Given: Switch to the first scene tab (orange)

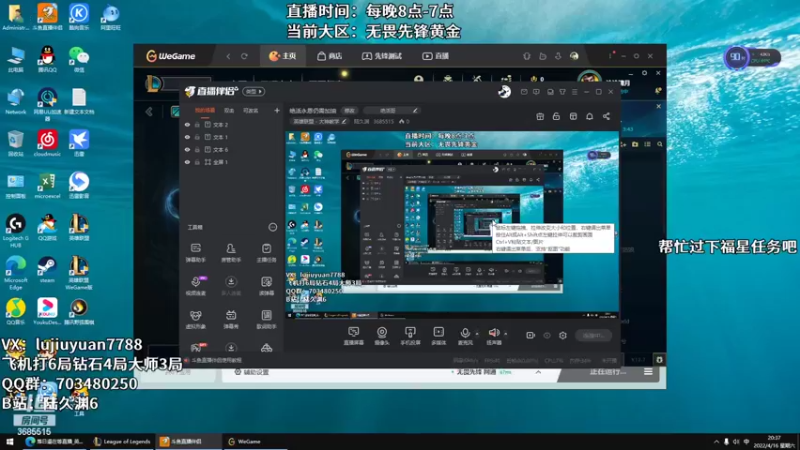Looking at the screenshot, I should point(205,110).
